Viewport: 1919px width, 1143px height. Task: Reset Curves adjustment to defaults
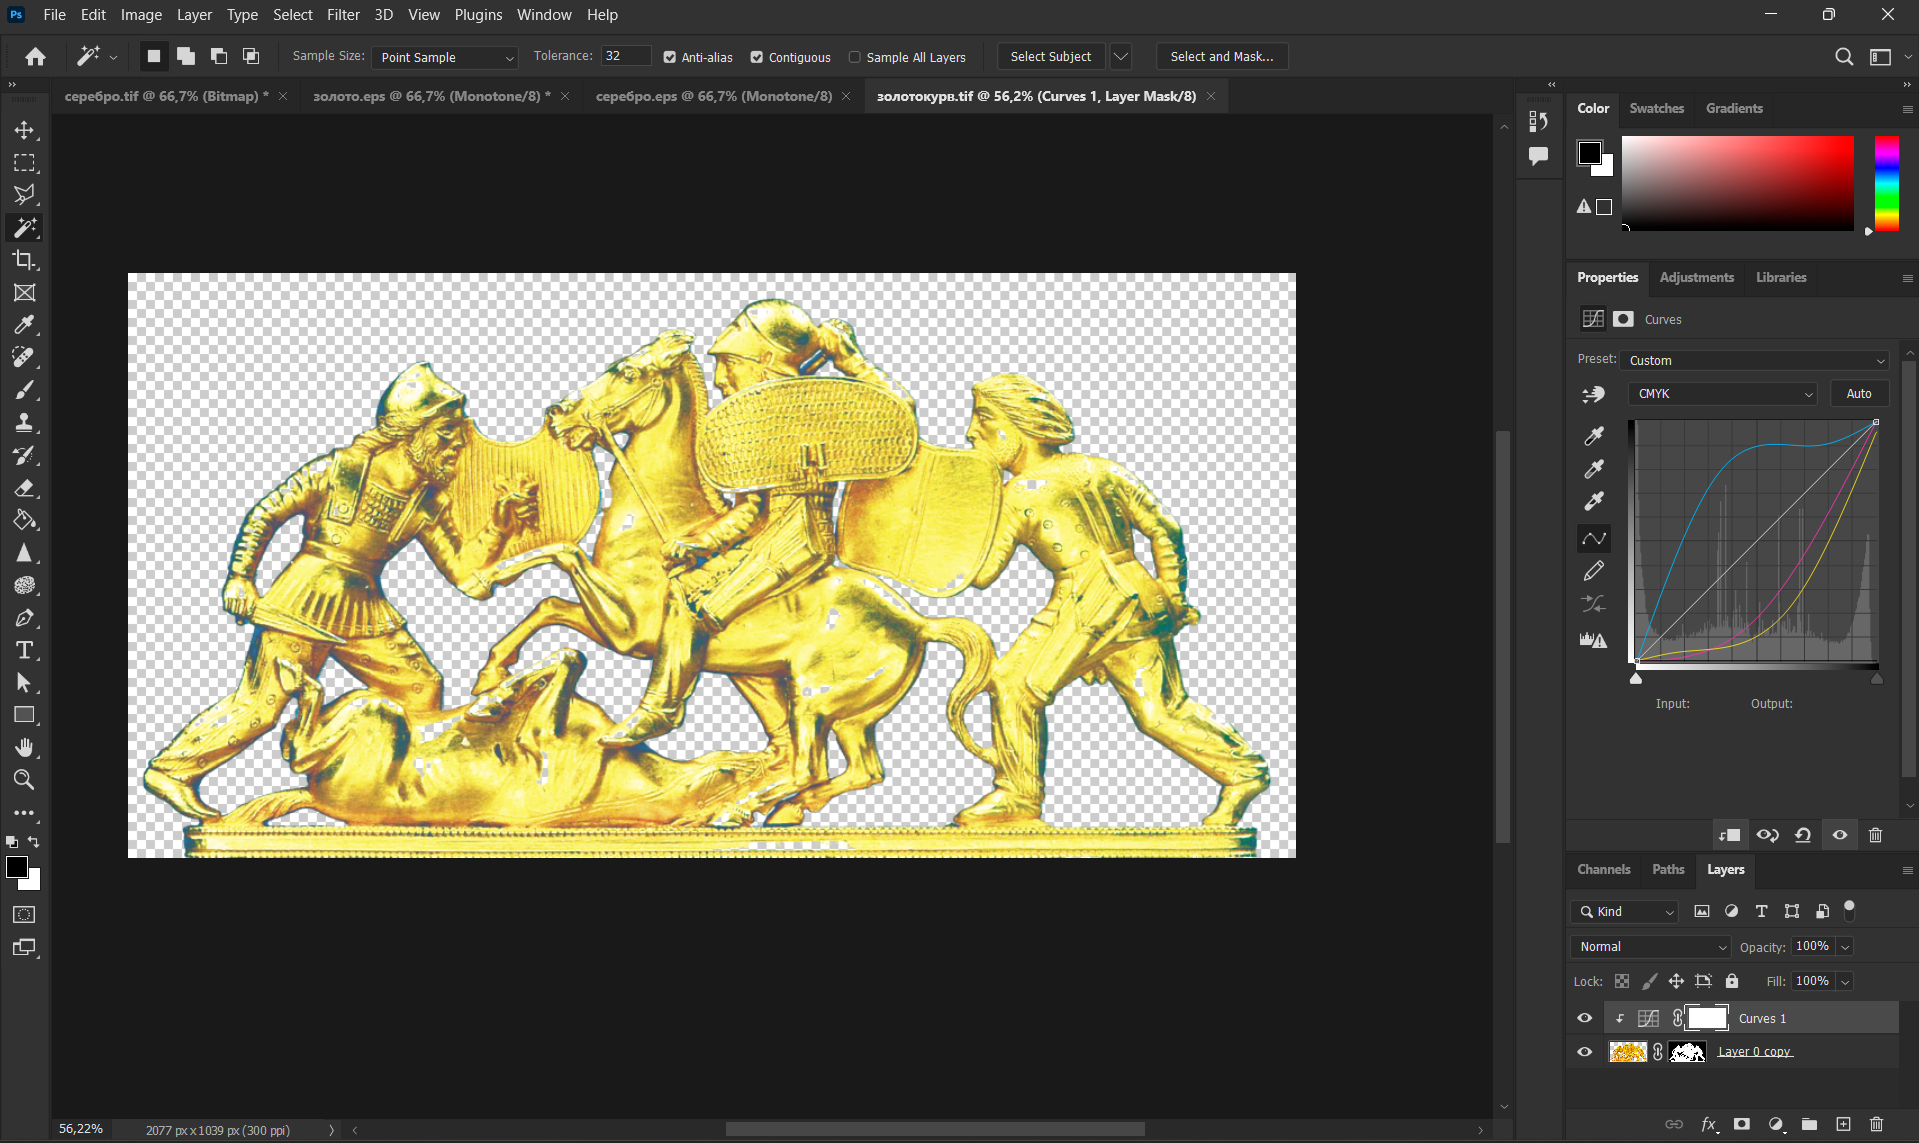click(1803, 835)
